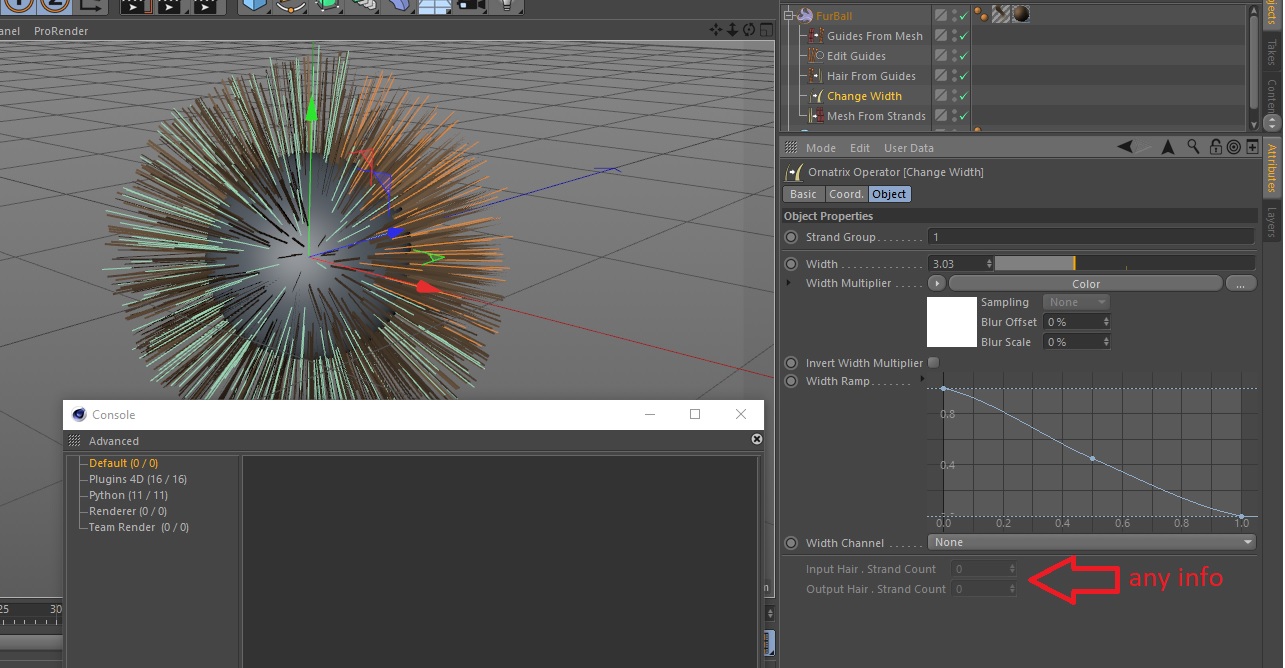1285x668 pixels.
Task: Click the Edit Guides operator icon
Action: coord(816,56)
